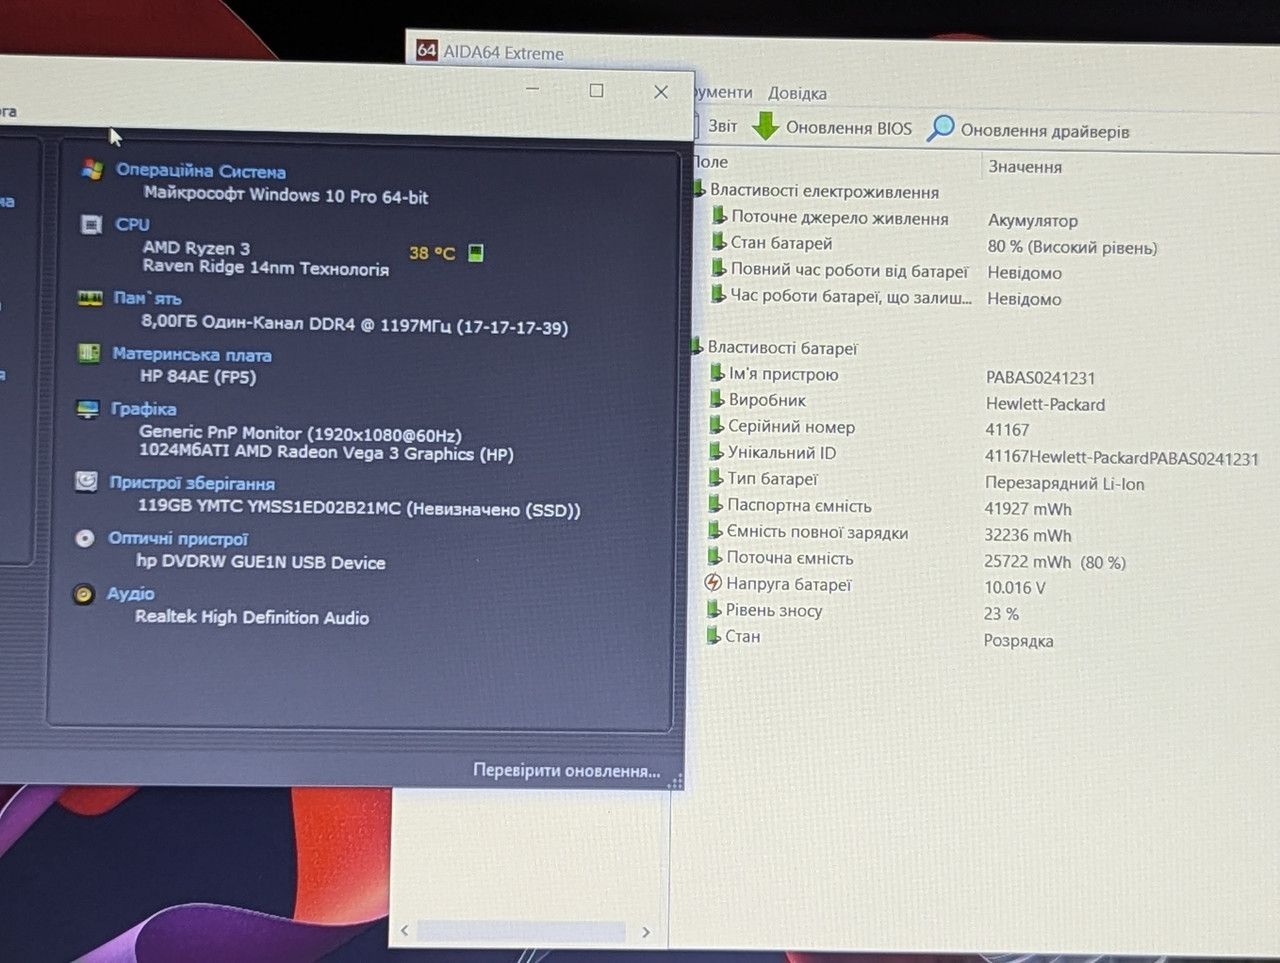
Task: Click the left arrow of AIDA64 horizontal scrollbar
Action: (404, 931)
